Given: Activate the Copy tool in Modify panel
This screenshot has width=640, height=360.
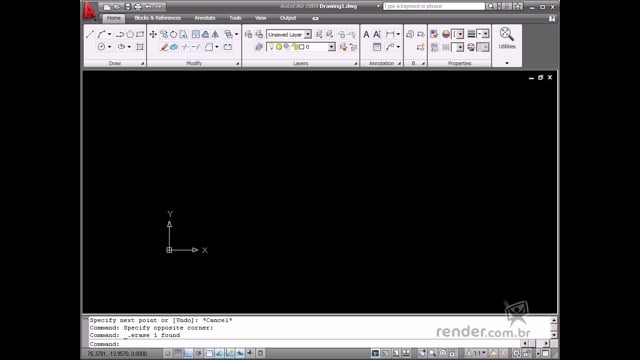Looking at the screenshot, I should 164,34.
